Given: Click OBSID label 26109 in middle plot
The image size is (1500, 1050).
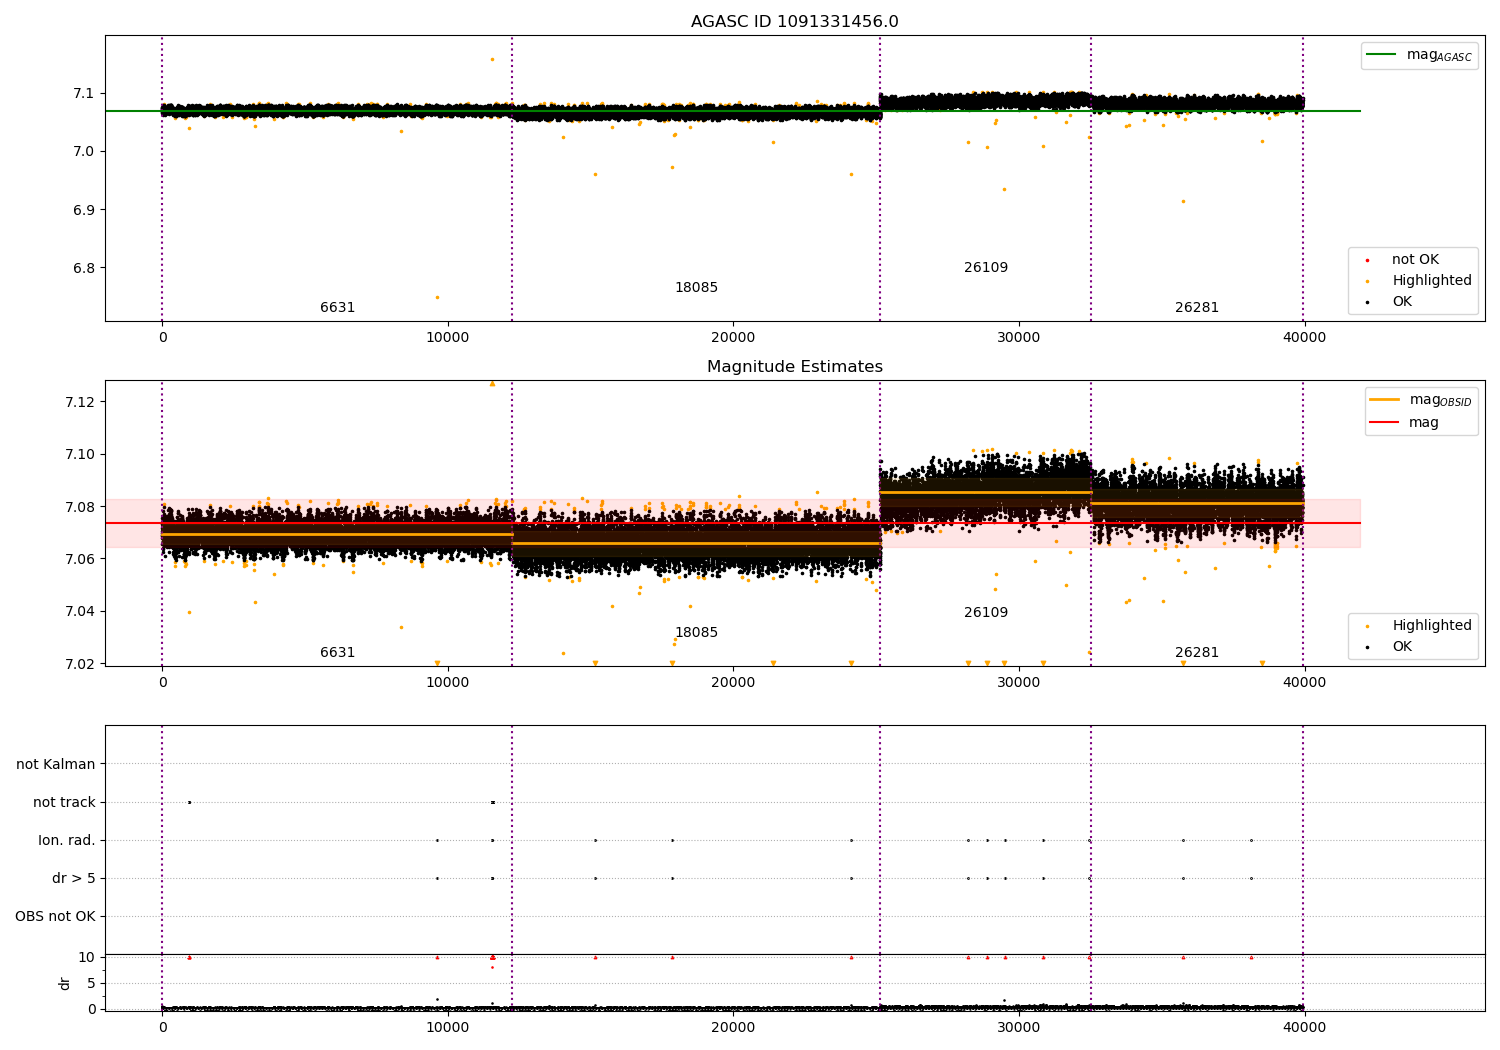Looking at the screenshot, I should pyautogui.click(x=986, y=613).
